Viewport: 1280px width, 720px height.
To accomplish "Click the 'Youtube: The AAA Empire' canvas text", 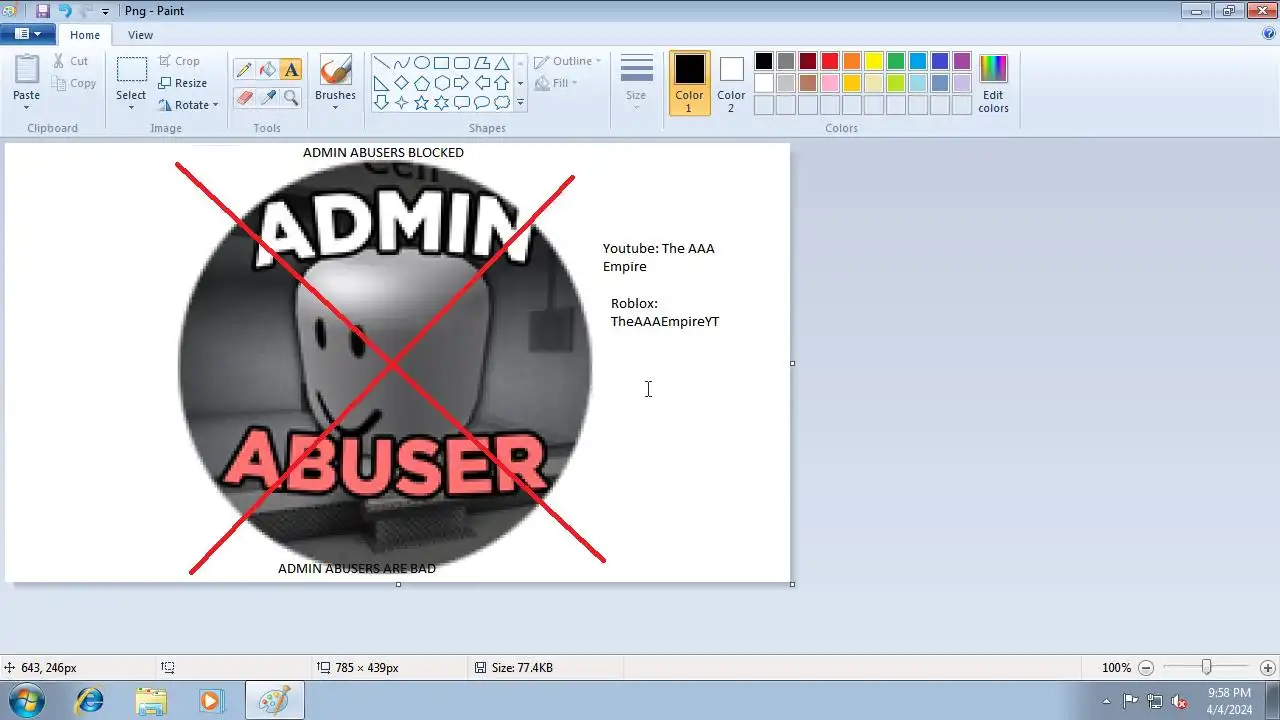I will coord(658,257).
